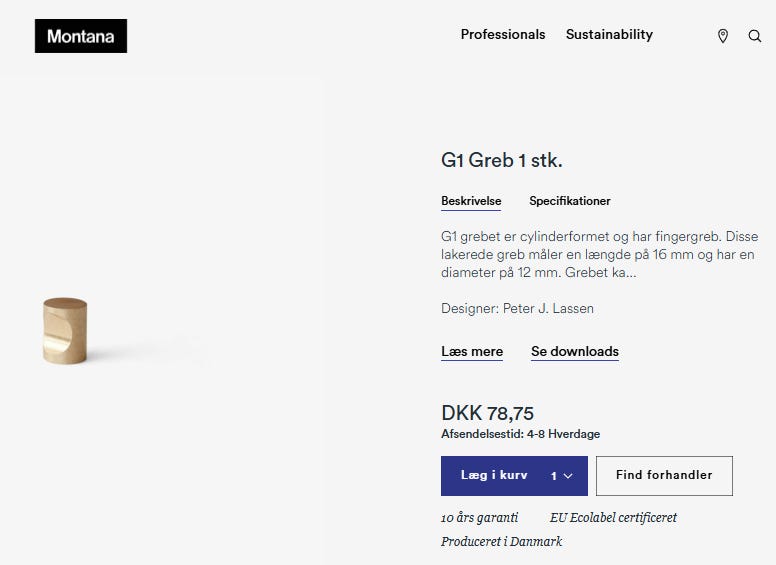Select the quantity value 1
This screenshot has height=565, width=776.
(554, 476)
